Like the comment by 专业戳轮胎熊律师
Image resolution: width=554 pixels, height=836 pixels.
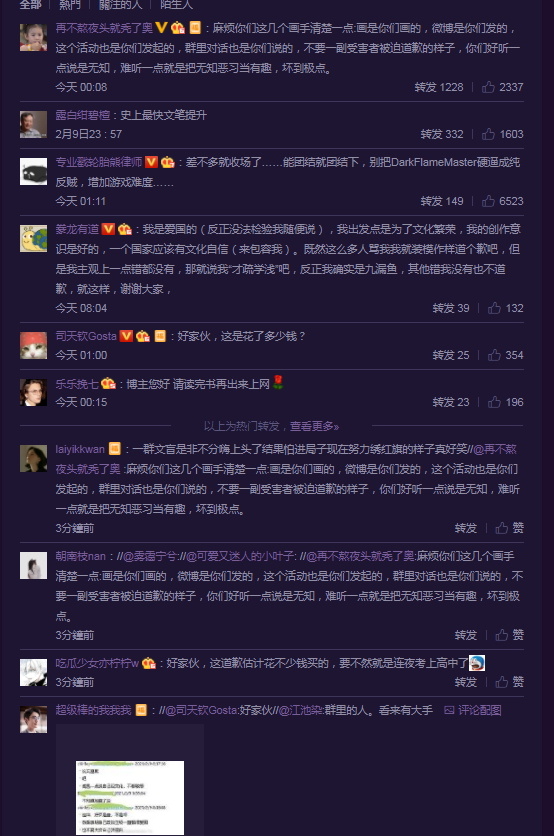[502, 201]
